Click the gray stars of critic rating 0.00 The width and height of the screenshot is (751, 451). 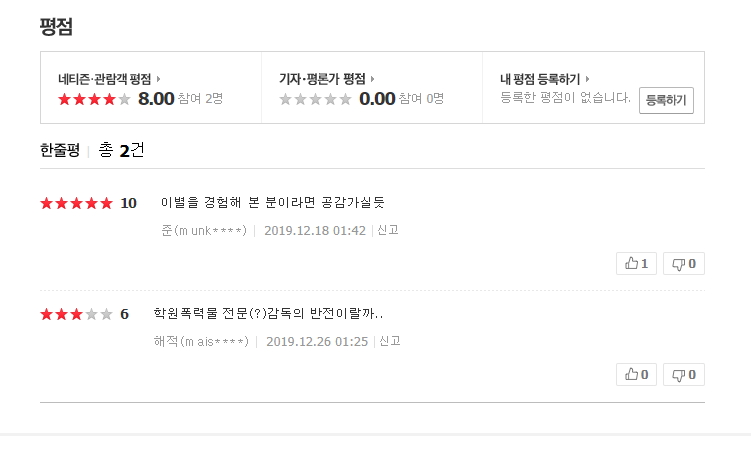point(315,99)
